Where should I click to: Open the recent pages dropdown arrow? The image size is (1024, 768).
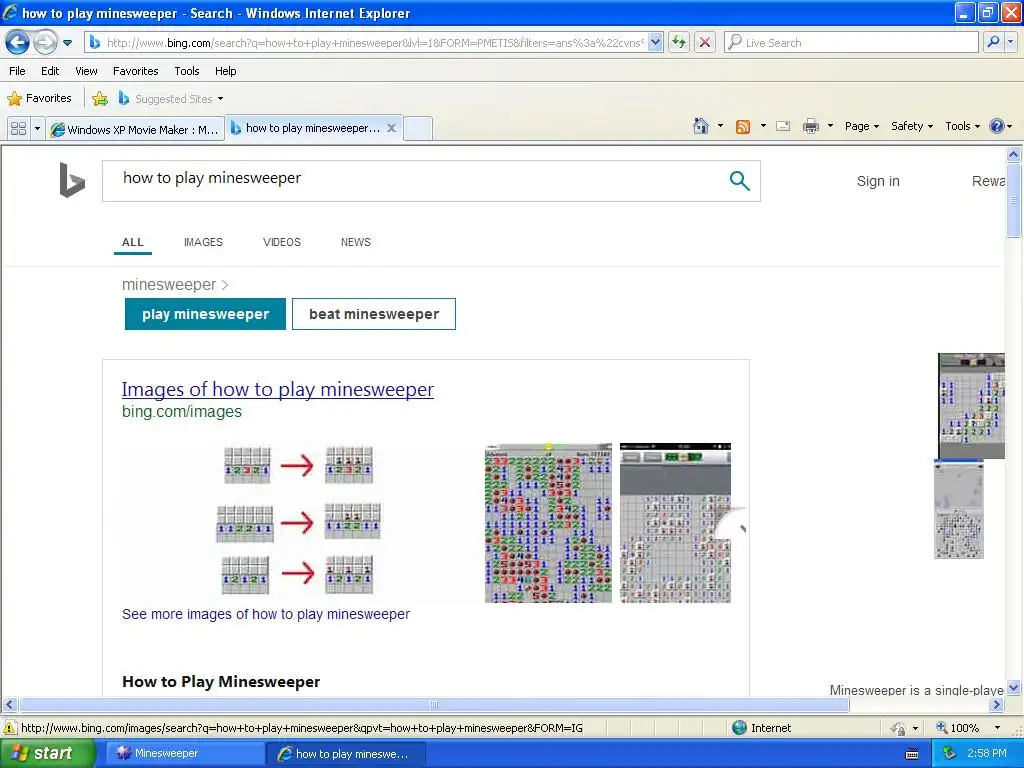click(67, 43)
